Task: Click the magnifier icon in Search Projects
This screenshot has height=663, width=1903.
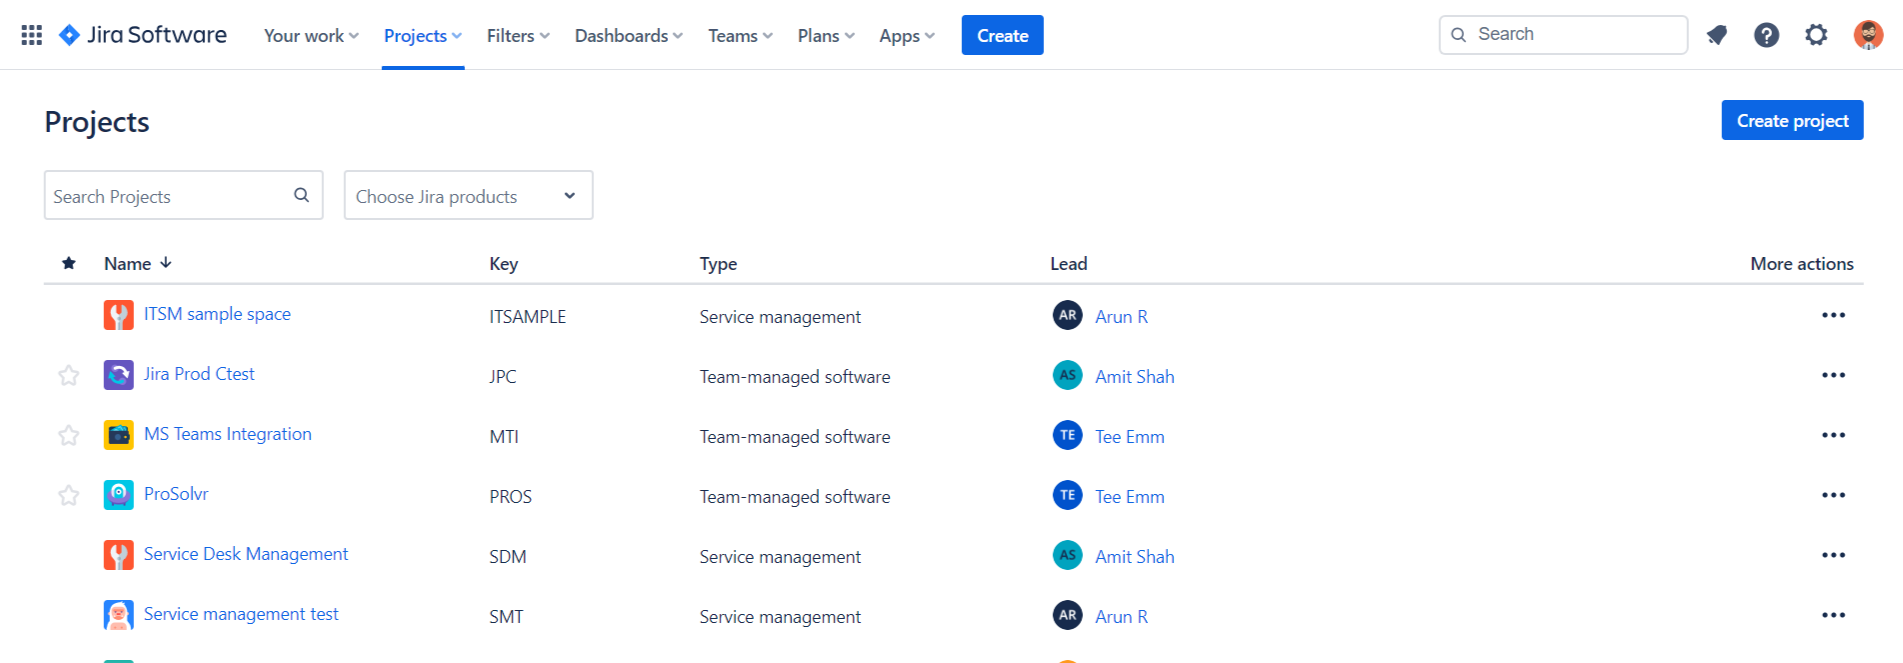Action: pyautogui.click(x=301, y=195)
